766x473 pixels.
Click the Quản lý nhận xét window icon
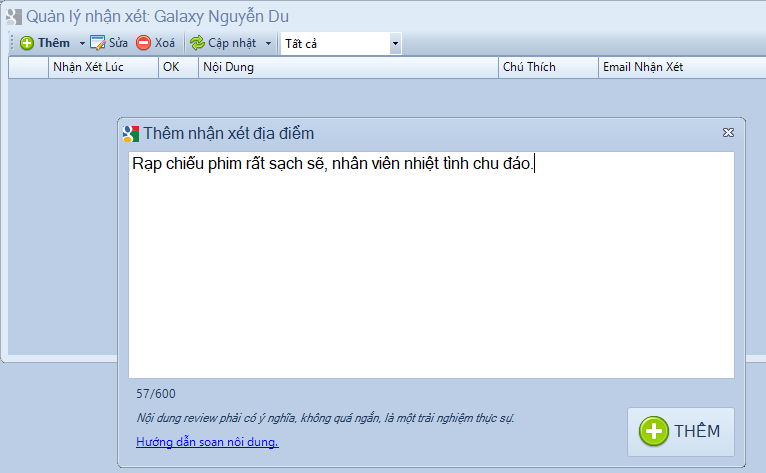pos(14,17)
